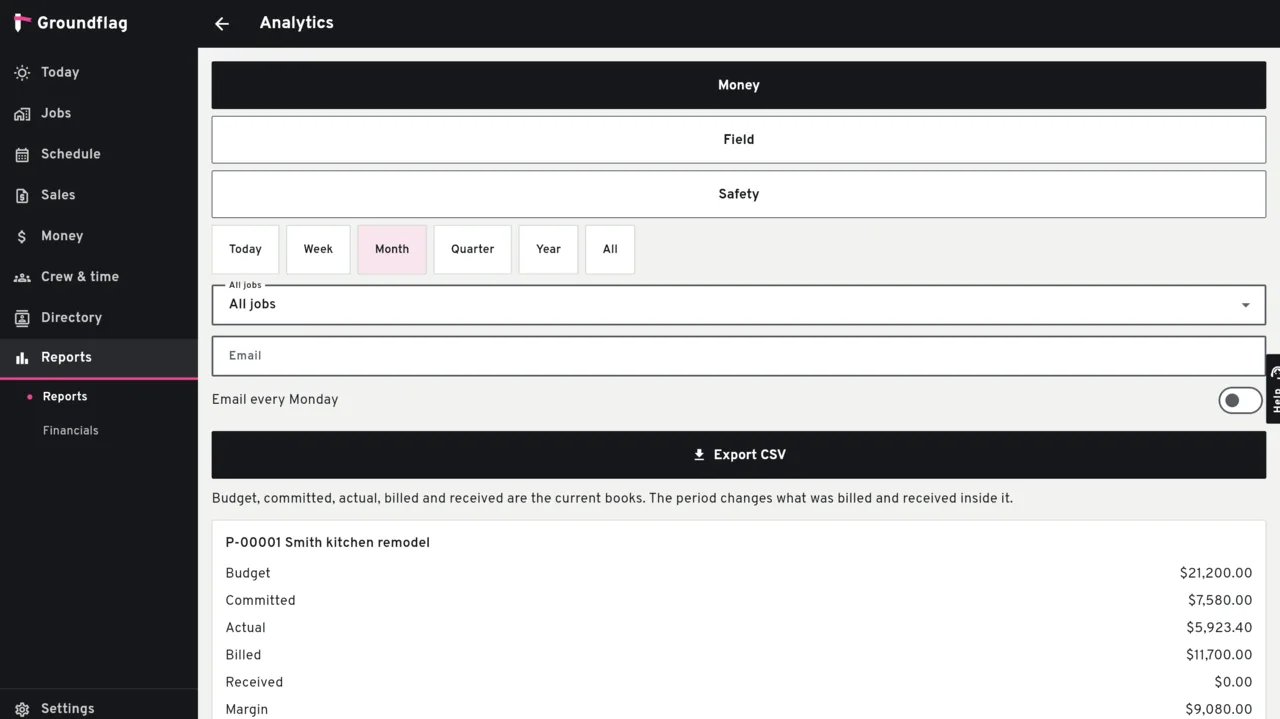Enable the Email every Monday switch
Image resolution: width=1280 pixels, height=719 pixels.
click(x=1240, y=400)
